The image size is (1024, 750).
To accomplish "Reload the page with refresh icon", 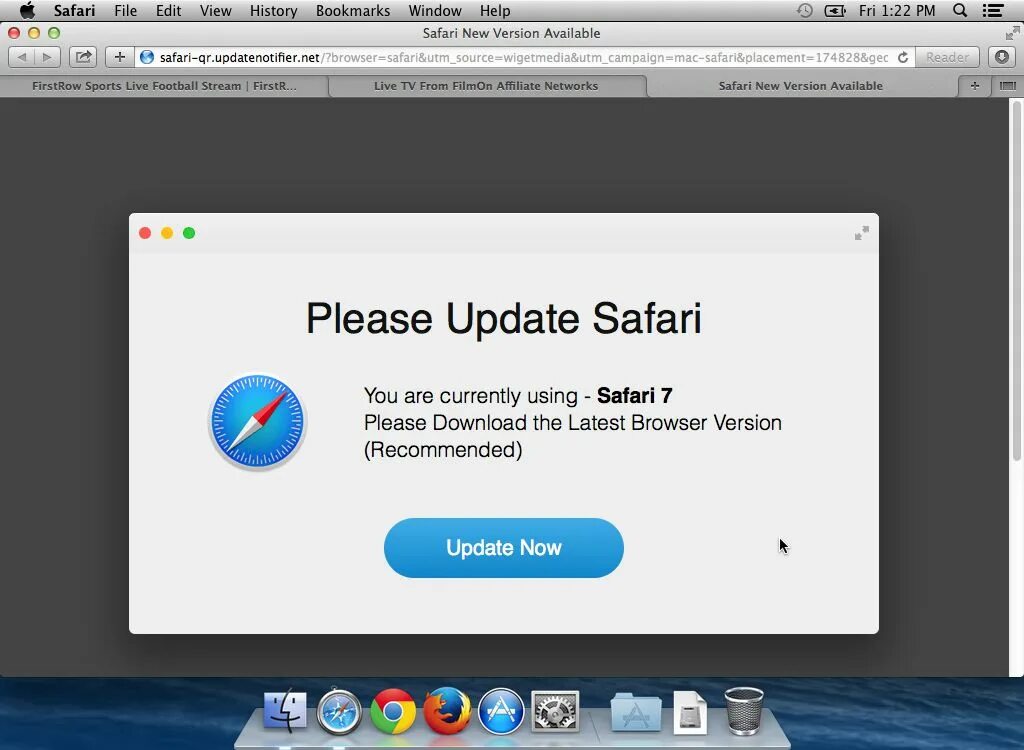I will (903, 57).
